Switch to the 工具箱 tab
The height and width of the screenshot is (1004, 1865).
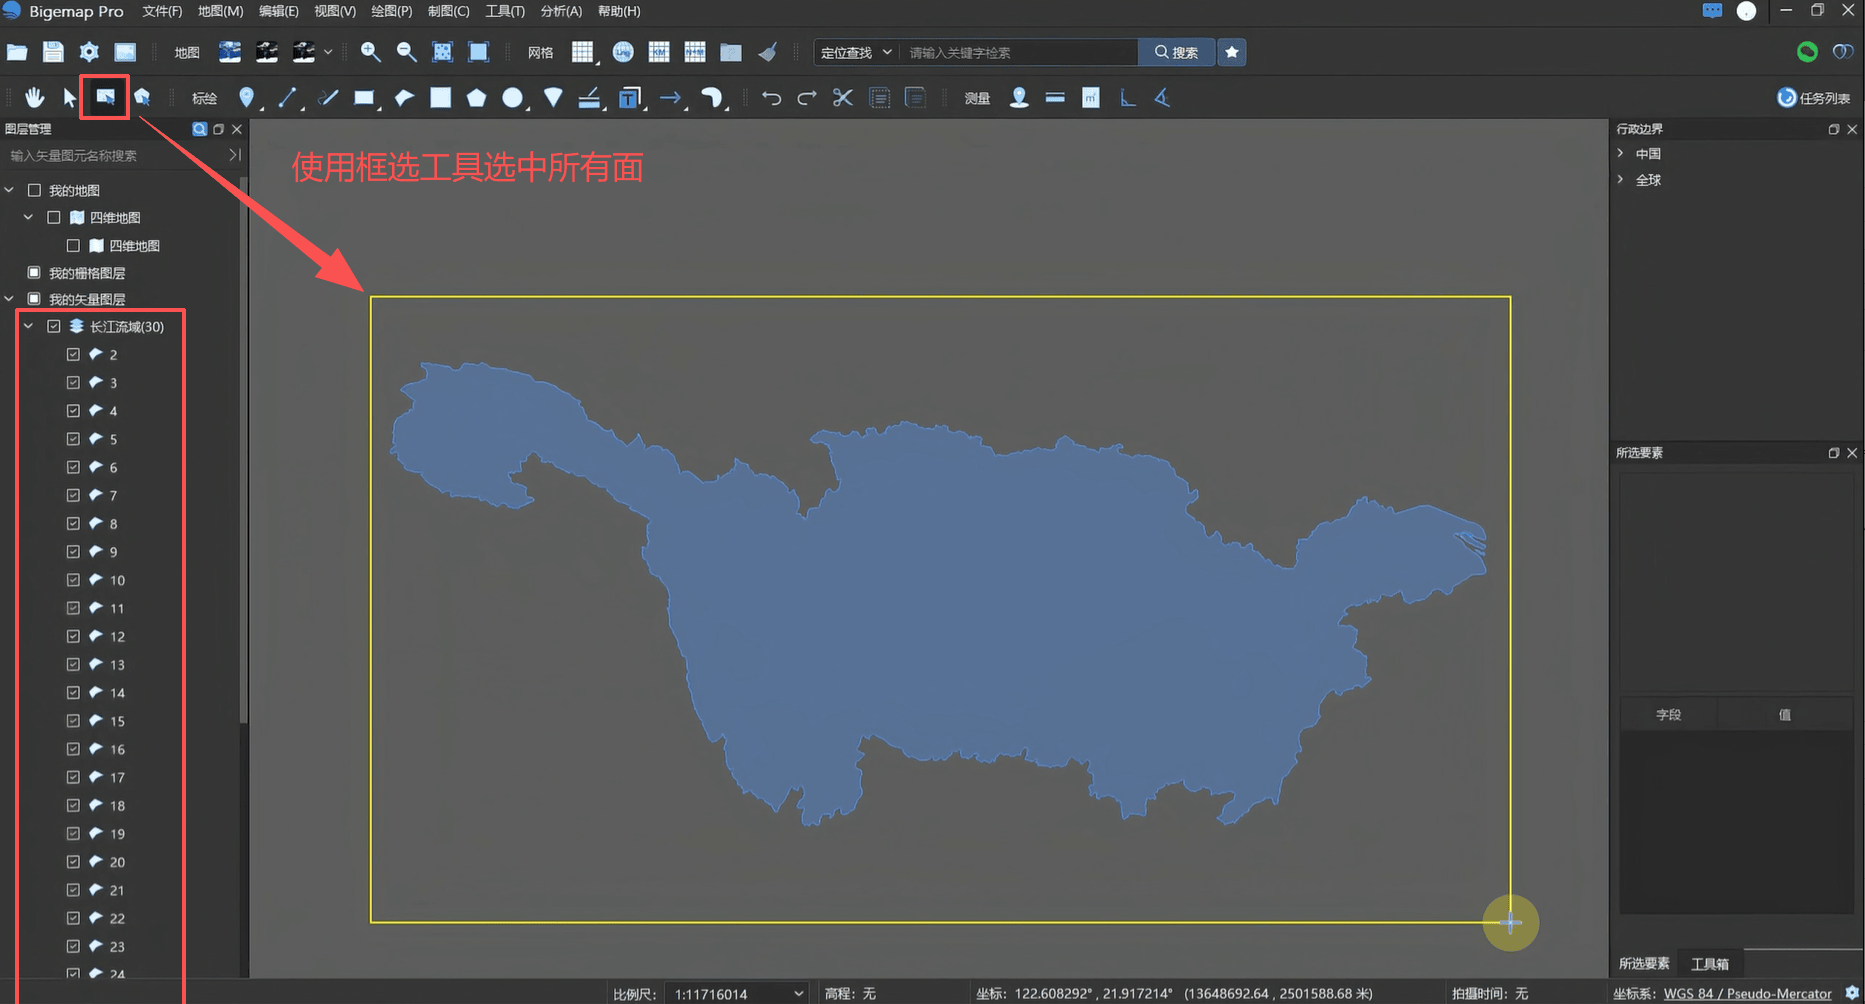[1710, 963]
